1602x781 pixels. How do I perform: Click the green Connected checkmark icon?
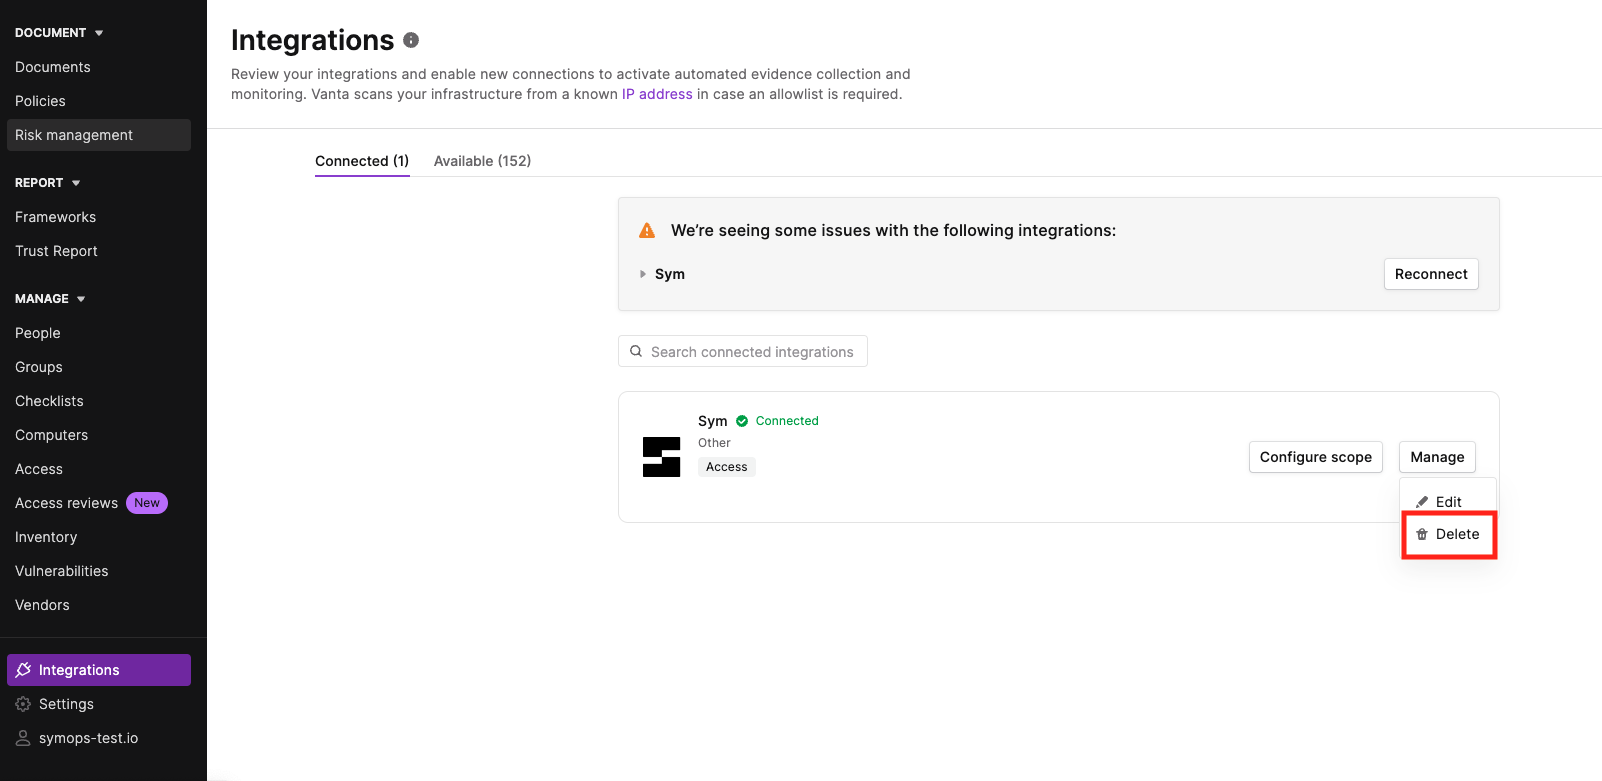tap(742, 421)
